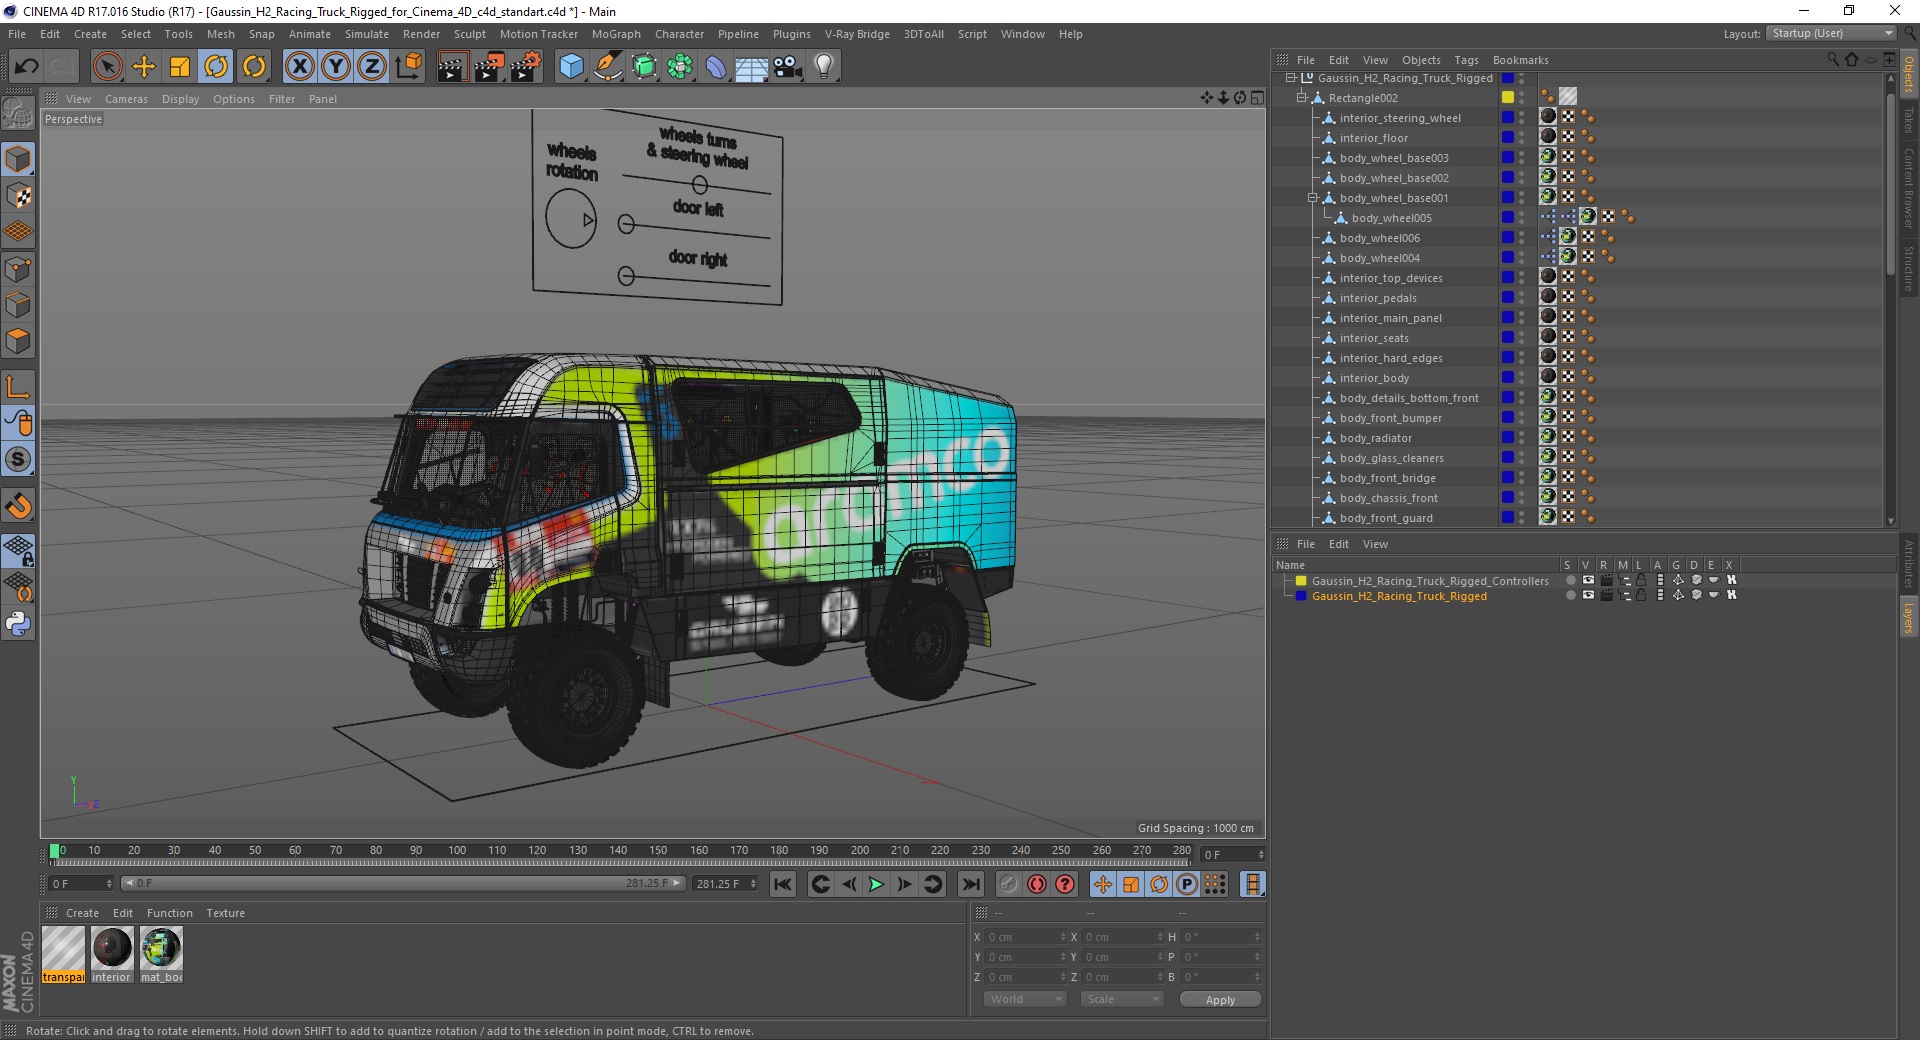Select the interior material thumbnail

[x=111, y=954]
